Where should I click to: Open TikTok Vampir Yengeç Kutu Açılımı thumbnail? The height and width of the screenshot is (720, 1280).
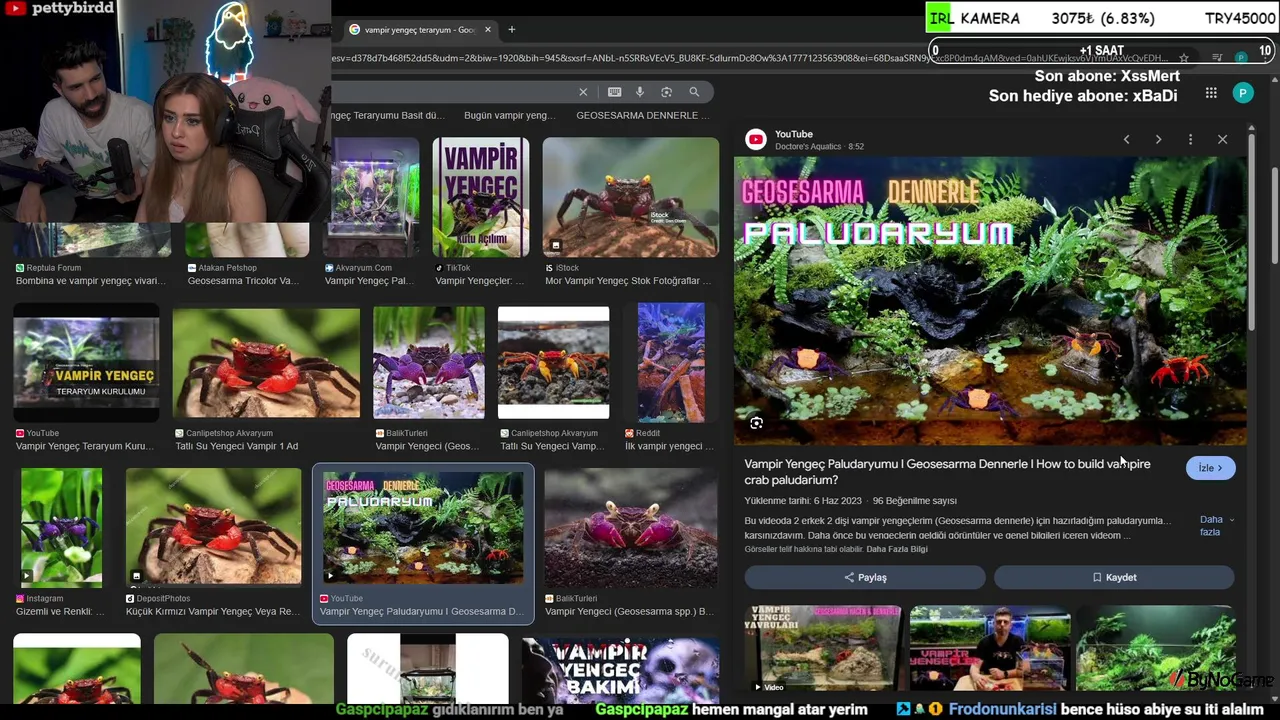(480, 197)
